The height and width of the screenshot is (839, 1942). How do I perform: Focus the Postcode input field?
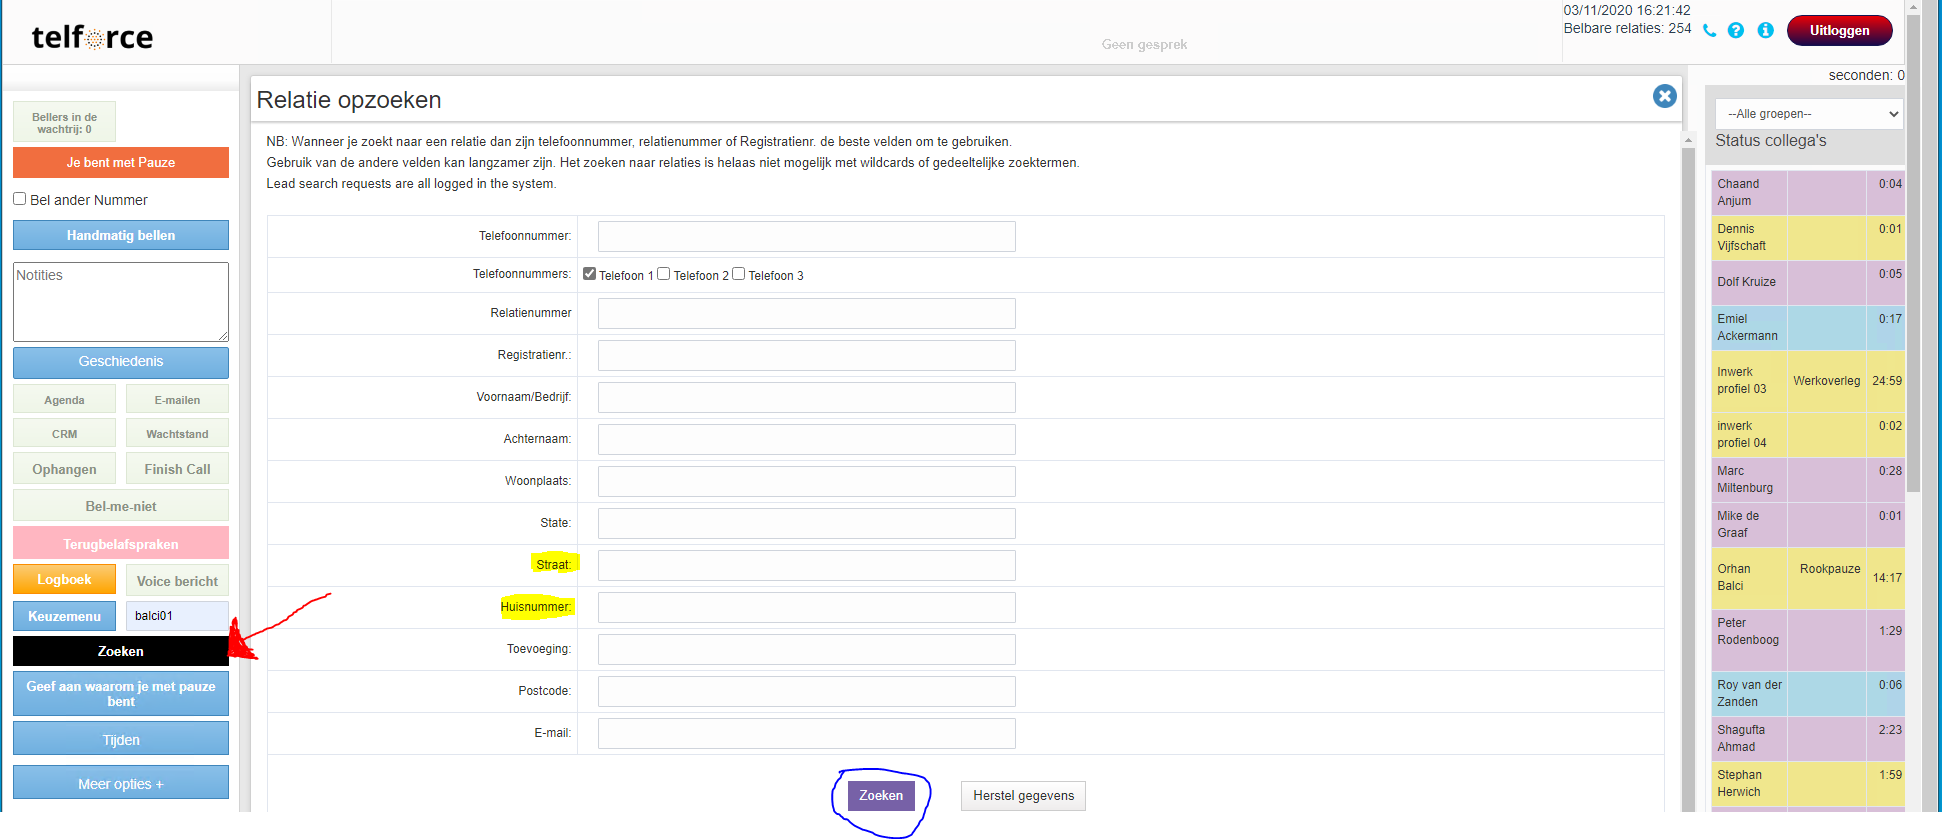[806, 691]
